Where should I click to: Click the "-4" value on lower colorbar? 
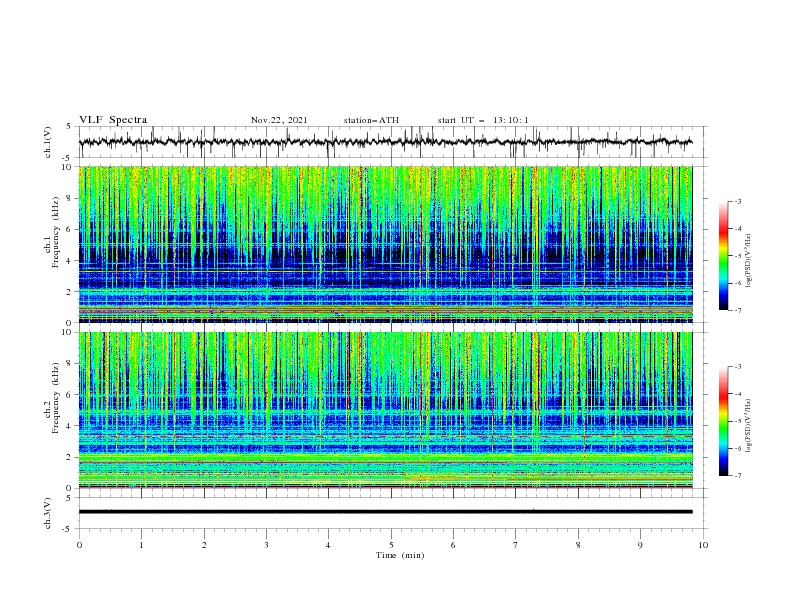coord(737,394)
